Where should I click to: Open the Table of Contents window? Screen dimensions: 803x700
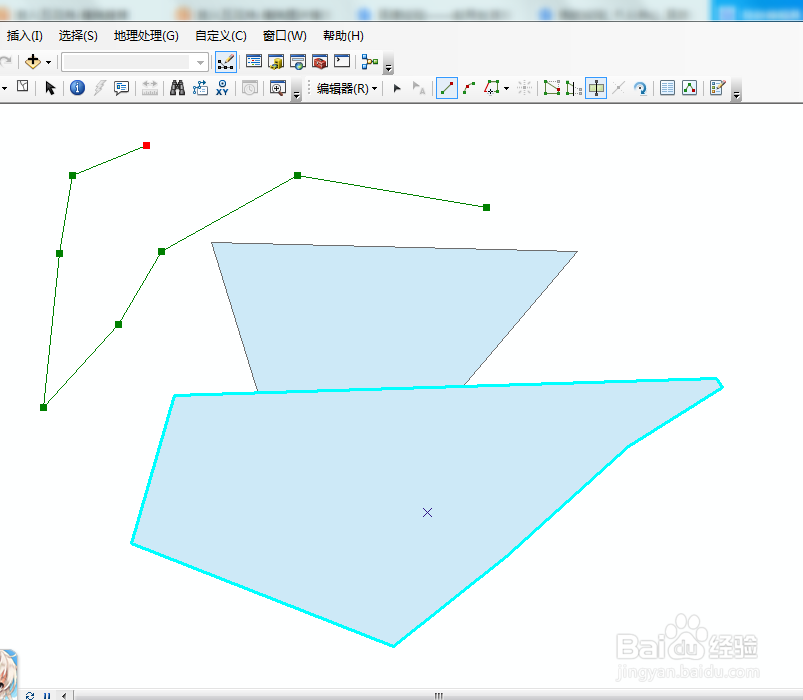[253, 62]
